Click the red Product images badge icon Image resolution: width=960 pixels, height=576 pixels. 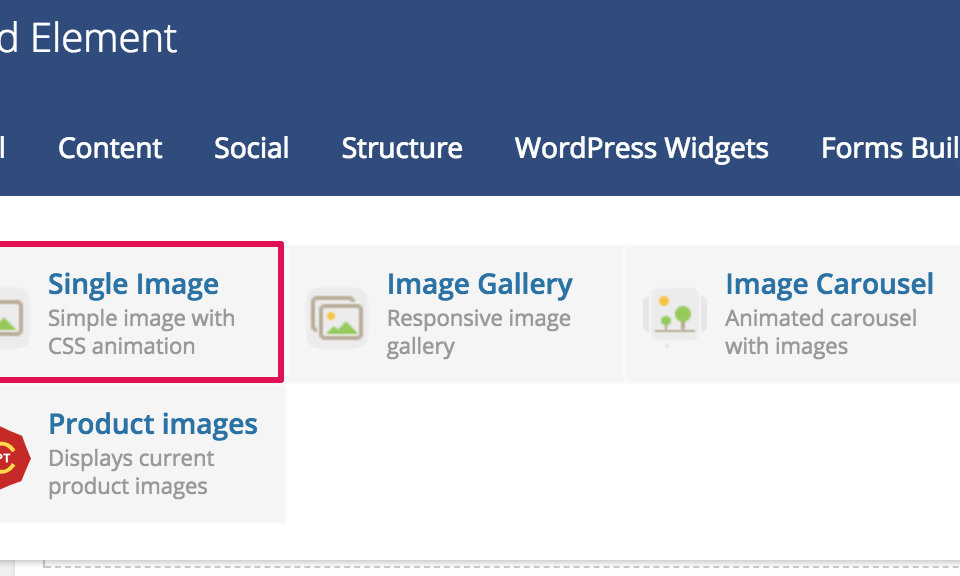(x=13, y=458)
